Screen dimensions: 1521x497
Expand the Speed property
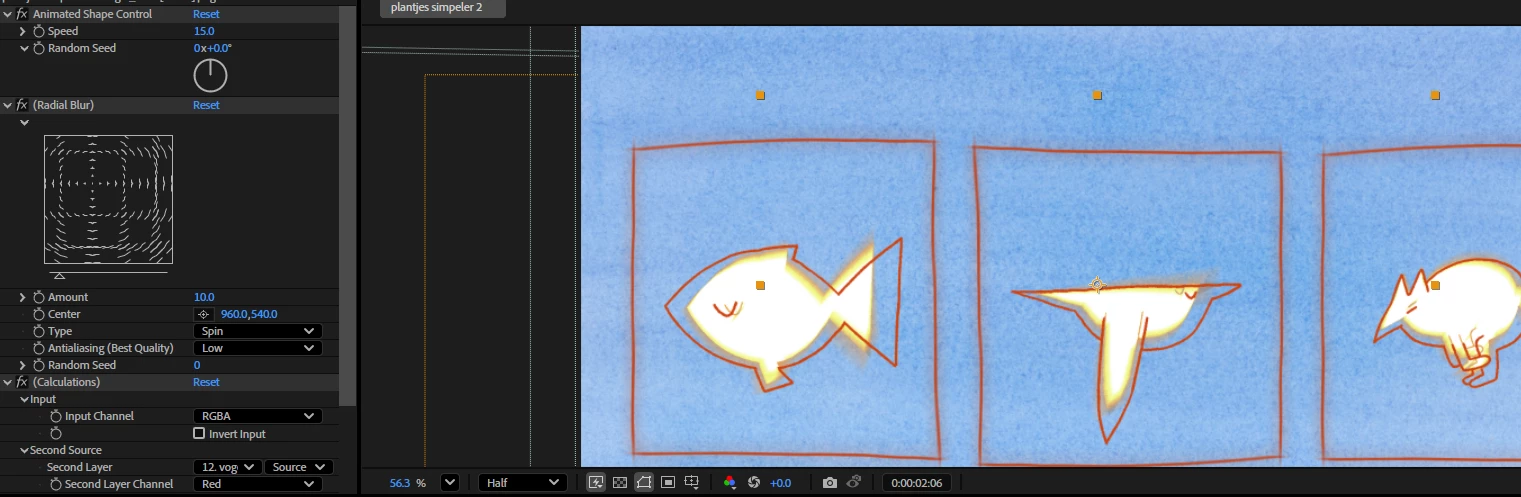23,31
